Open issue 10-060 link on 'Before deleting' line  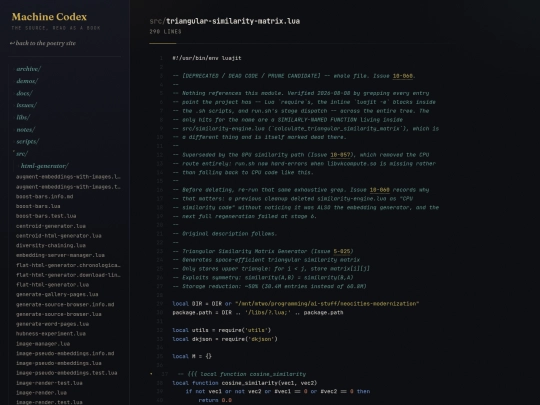click(380, 190)
